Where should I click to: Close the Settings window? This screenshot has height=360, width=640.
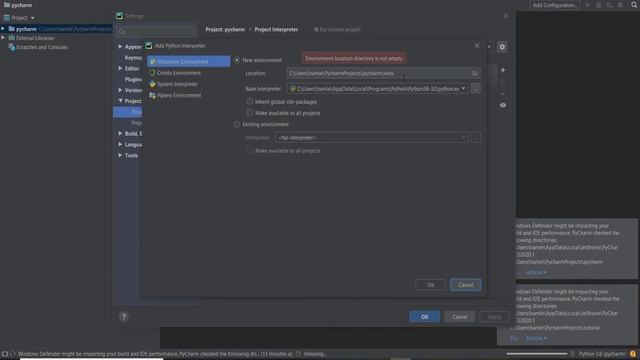click(506, 16)
